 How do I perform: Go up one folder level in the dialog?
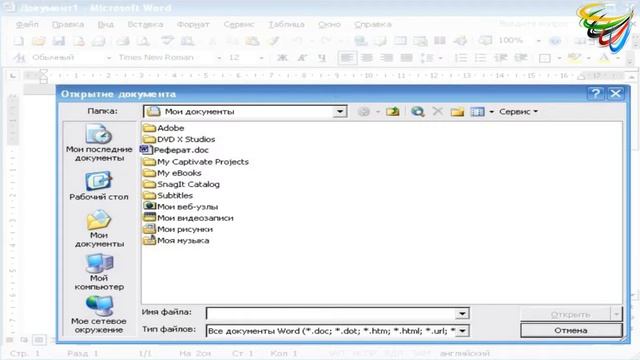393,111
